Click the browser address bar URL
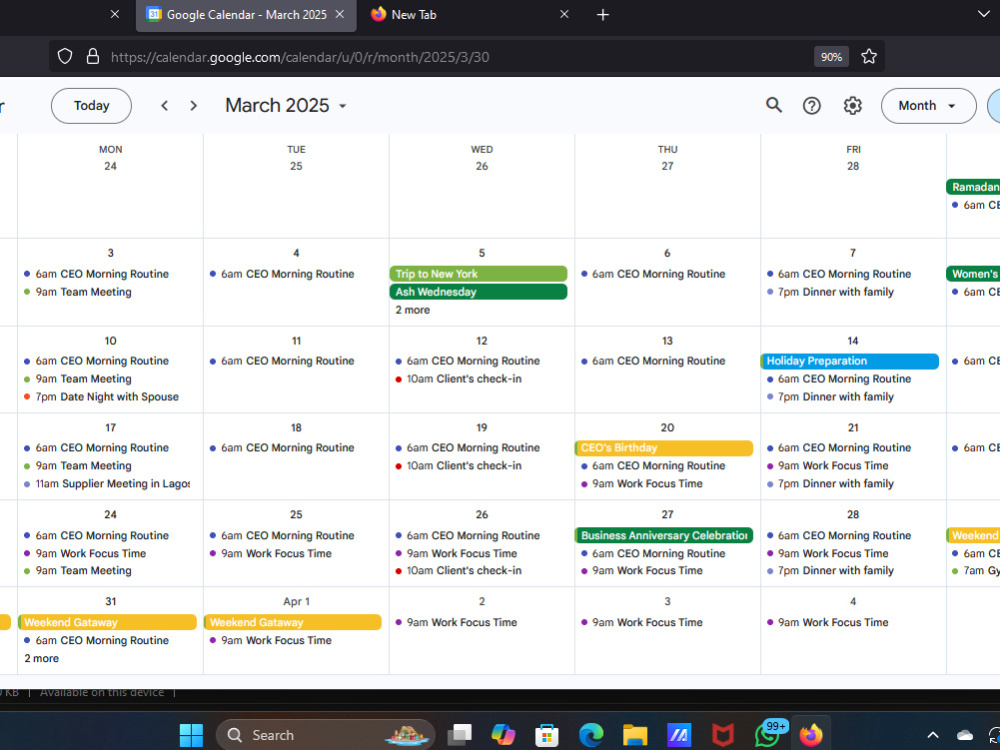1000x750 pixels. (300, 57)
